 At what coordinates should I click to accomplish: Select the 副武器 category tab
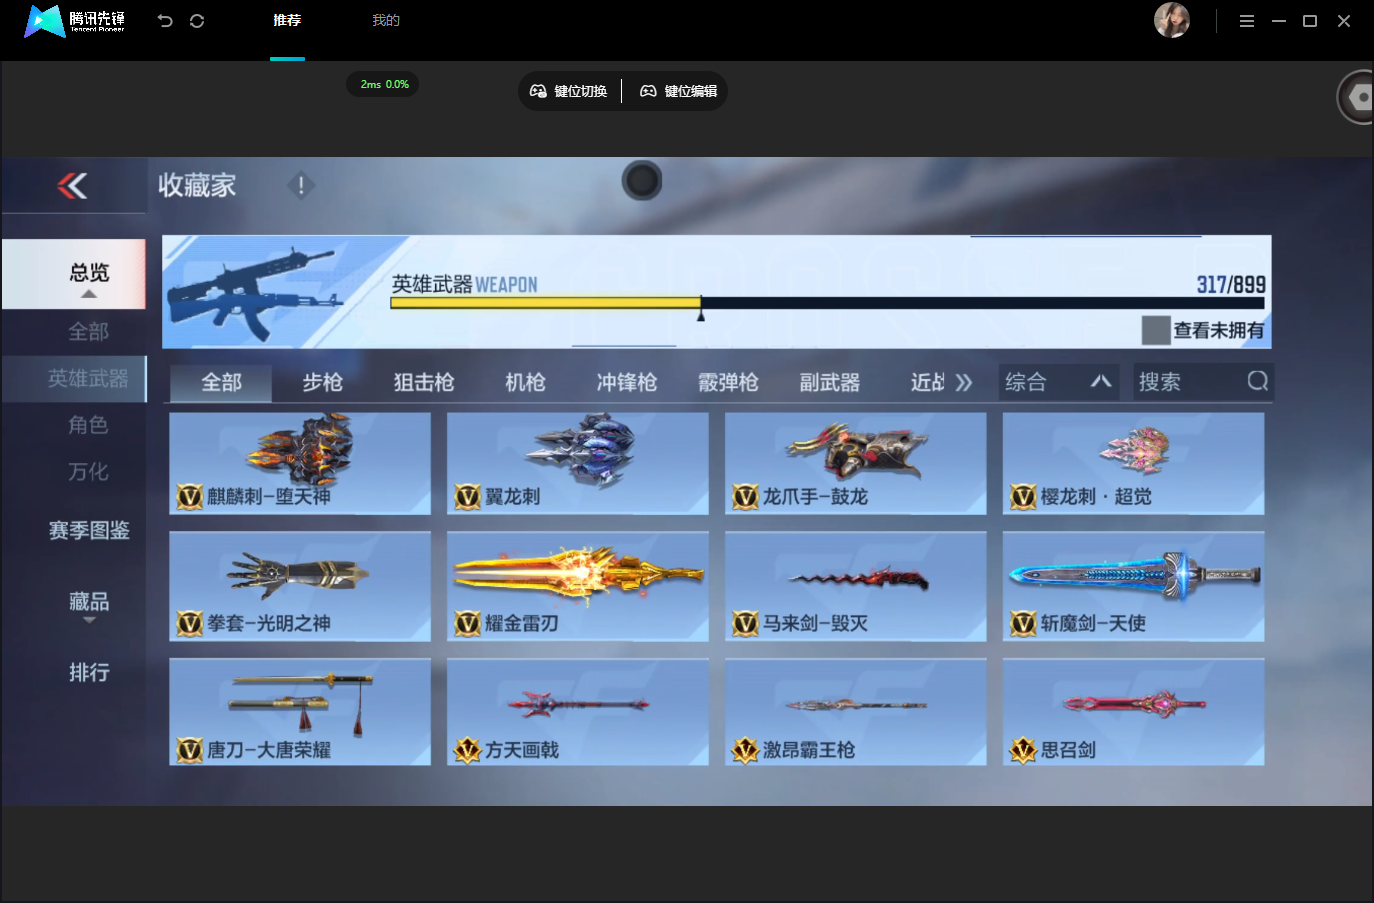click(x=829, y=382)
